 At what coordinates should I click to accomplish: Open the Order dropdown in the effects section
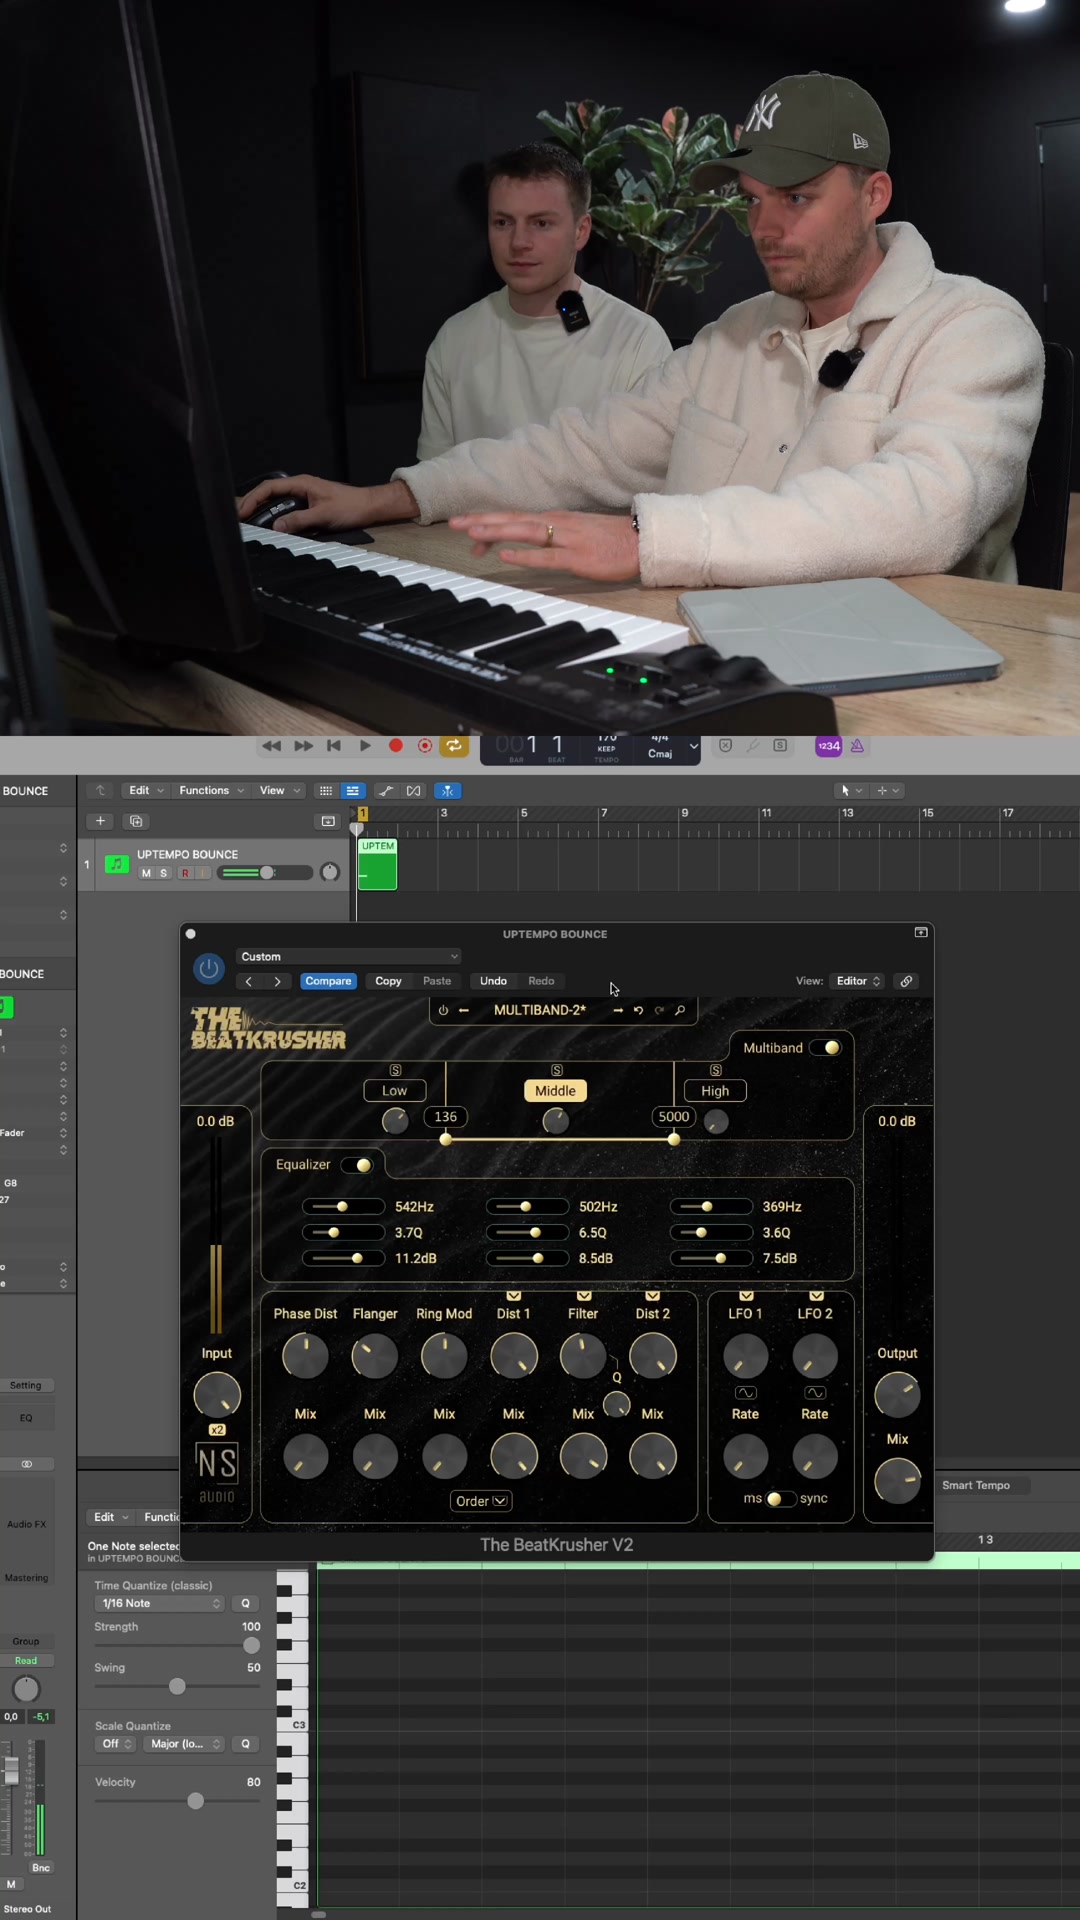481,1501
